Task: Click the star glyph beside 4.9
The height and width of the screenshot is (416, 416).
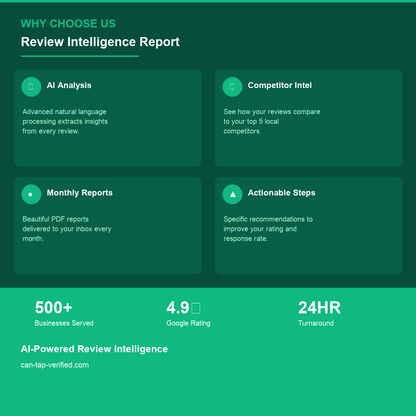Action: point(196,308)
